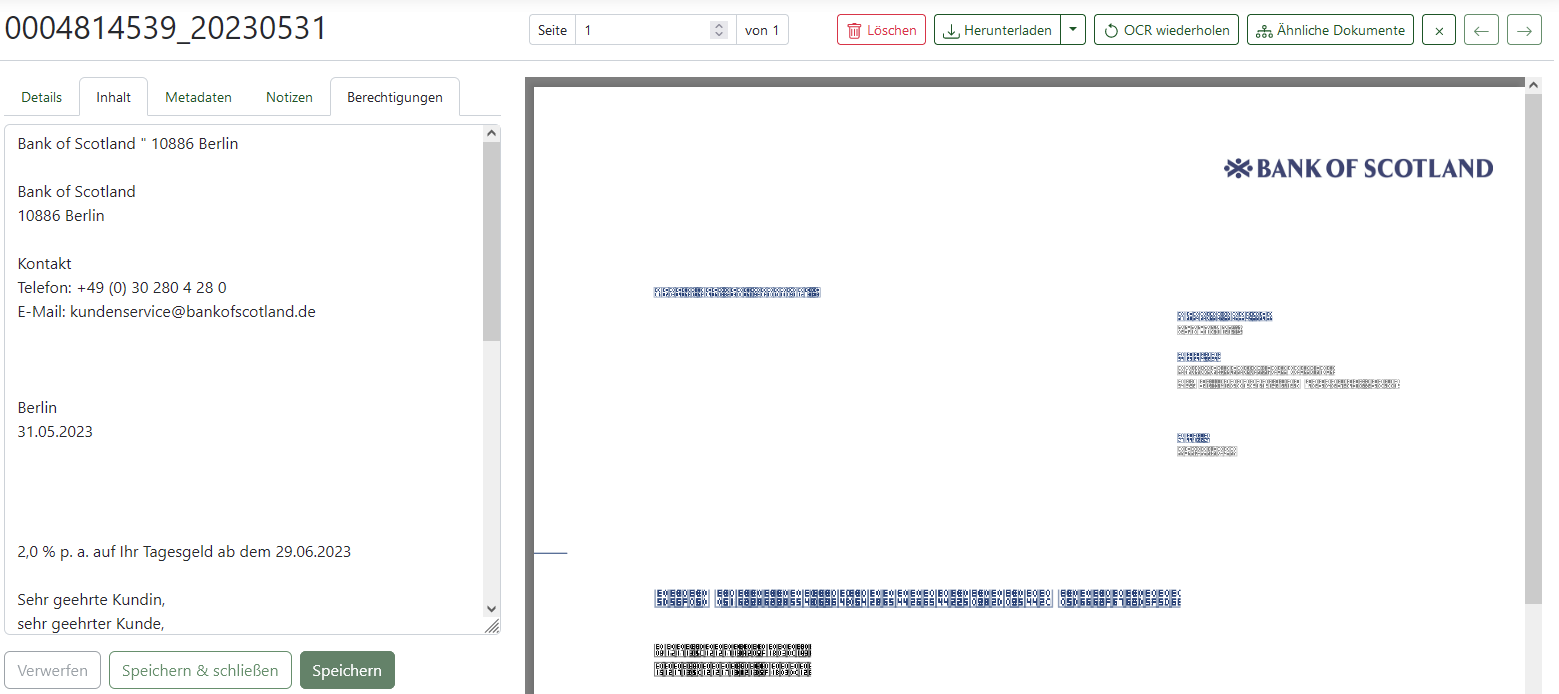
Task: Discard changes using Verwerfen
Action: pyautogui.click(x=52, y=670)
